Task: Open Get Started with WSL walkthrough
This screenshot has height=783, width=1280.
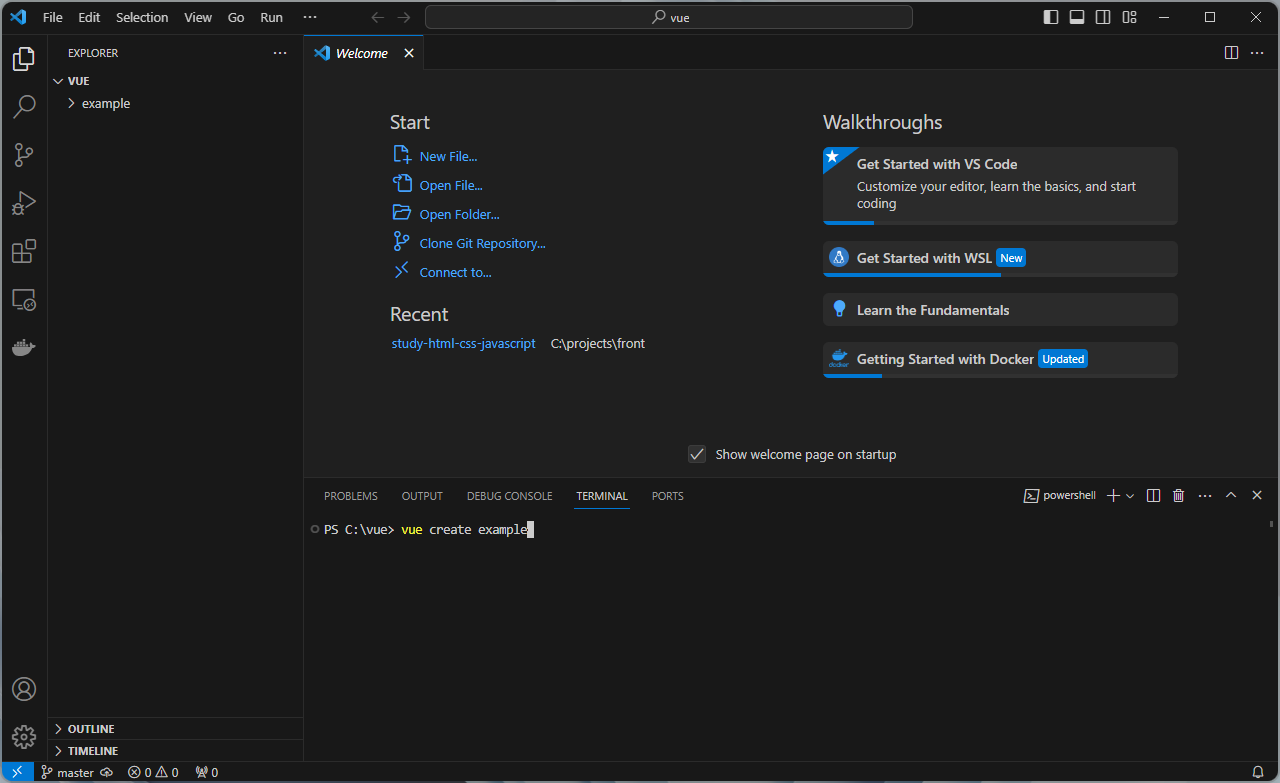Action: tap(1000, 259)
